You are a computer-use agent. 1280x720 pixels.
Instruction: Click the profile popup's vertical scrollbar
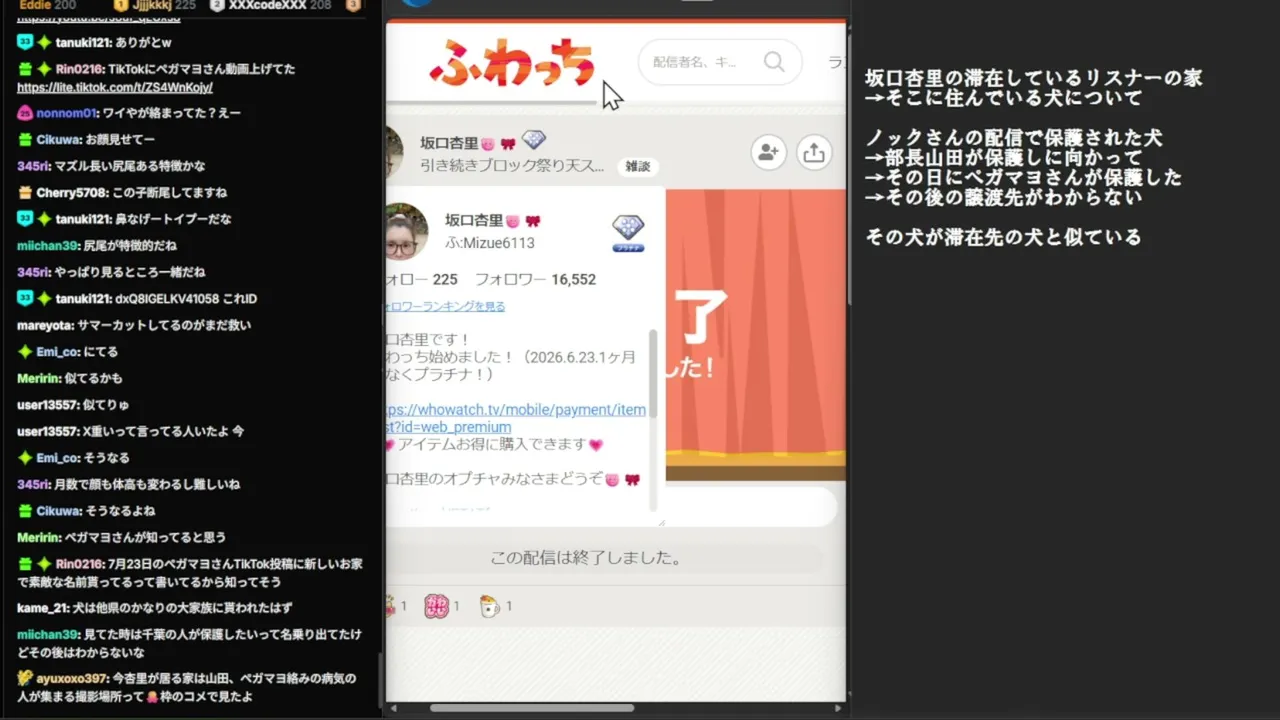tap(654, 375)
